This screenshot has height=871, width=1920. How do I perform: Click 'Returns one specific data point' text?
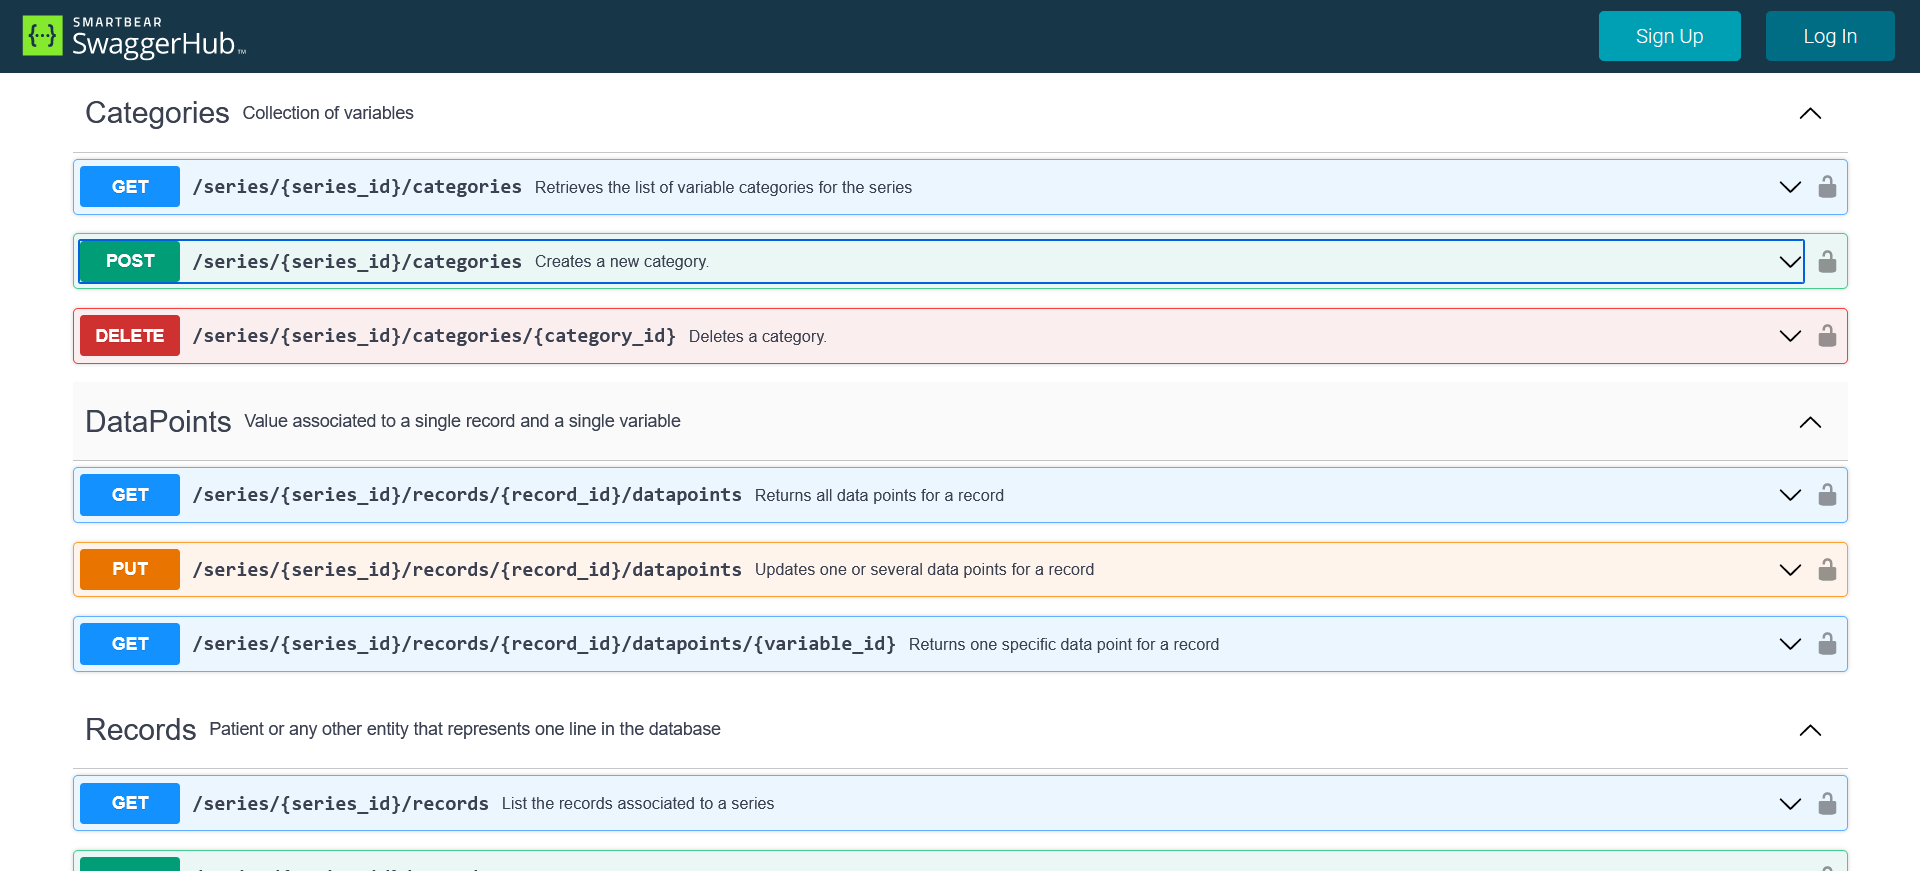click(1064, 644)
